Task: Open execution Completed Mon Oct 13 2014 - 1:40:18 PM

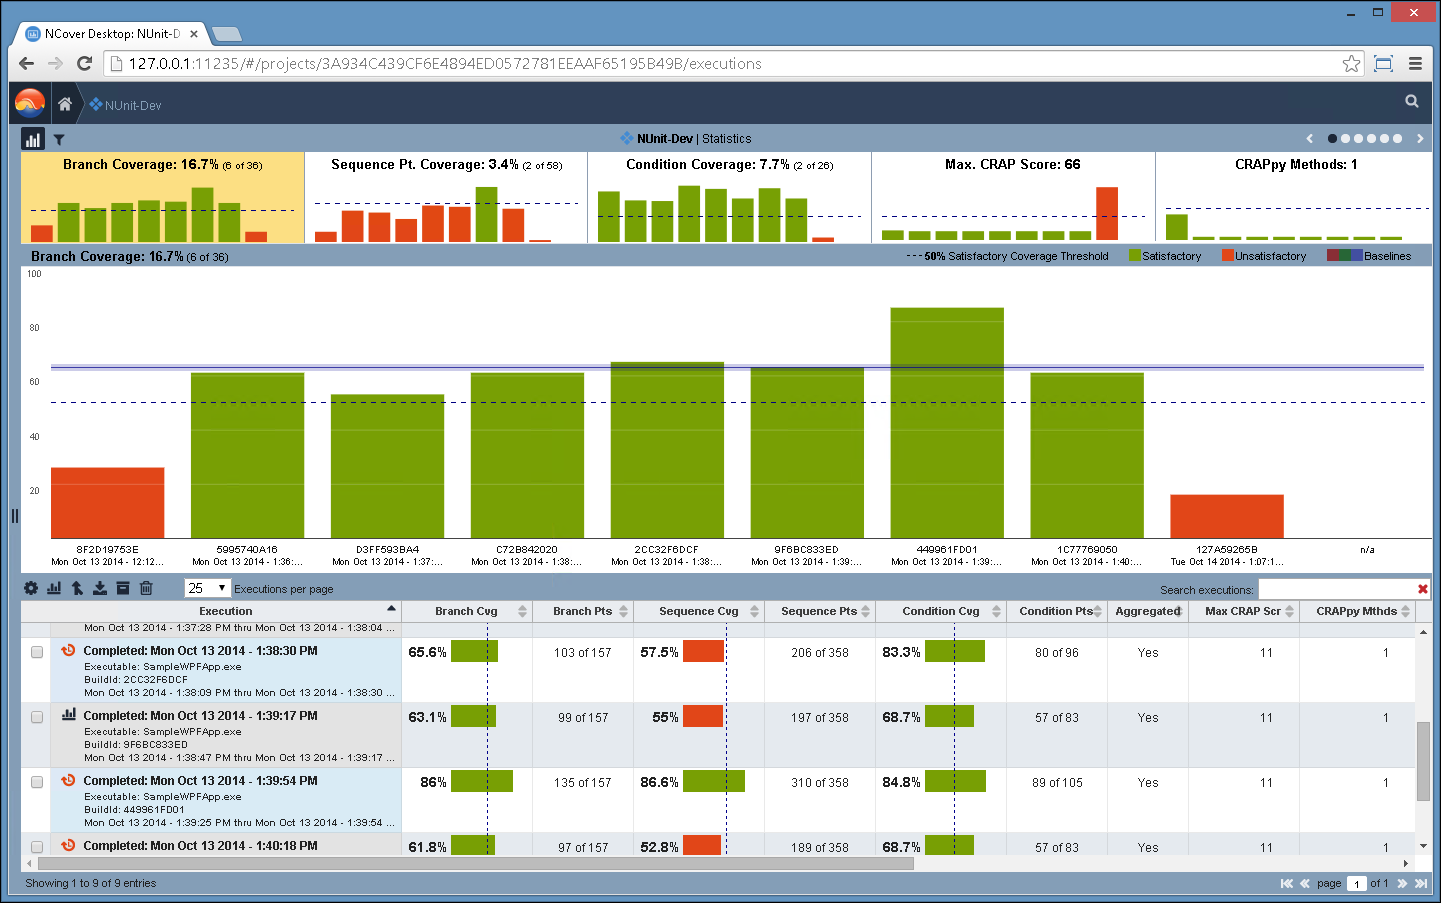Action: pyautogui.click(x=201, y=846)
